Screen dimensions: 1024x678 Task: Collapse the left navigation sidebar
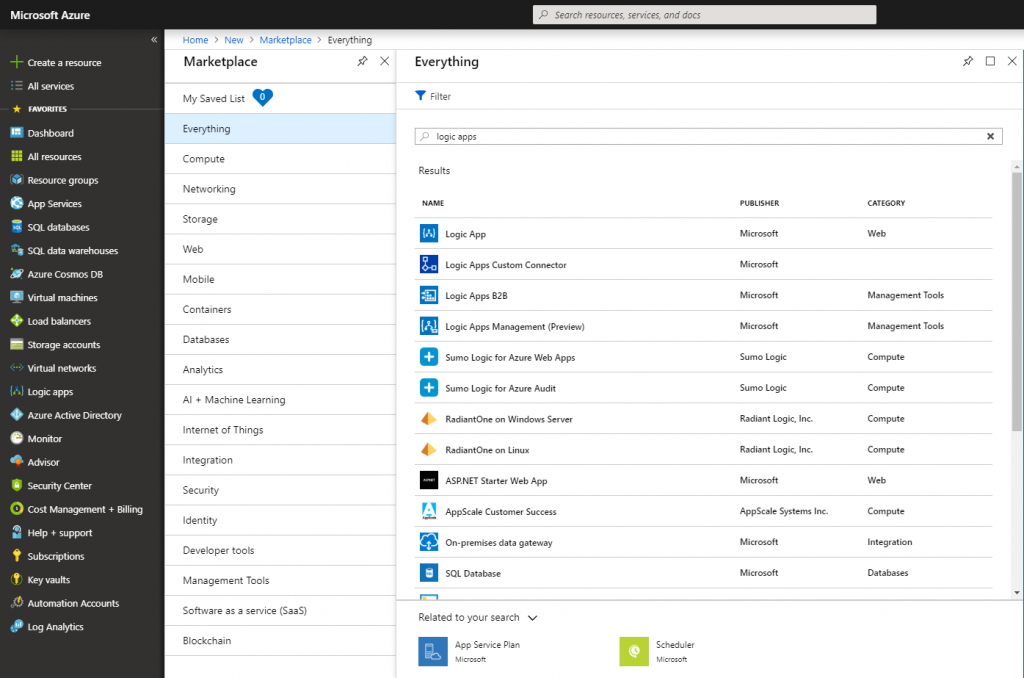pyautogui.click(x=154, y=39)
